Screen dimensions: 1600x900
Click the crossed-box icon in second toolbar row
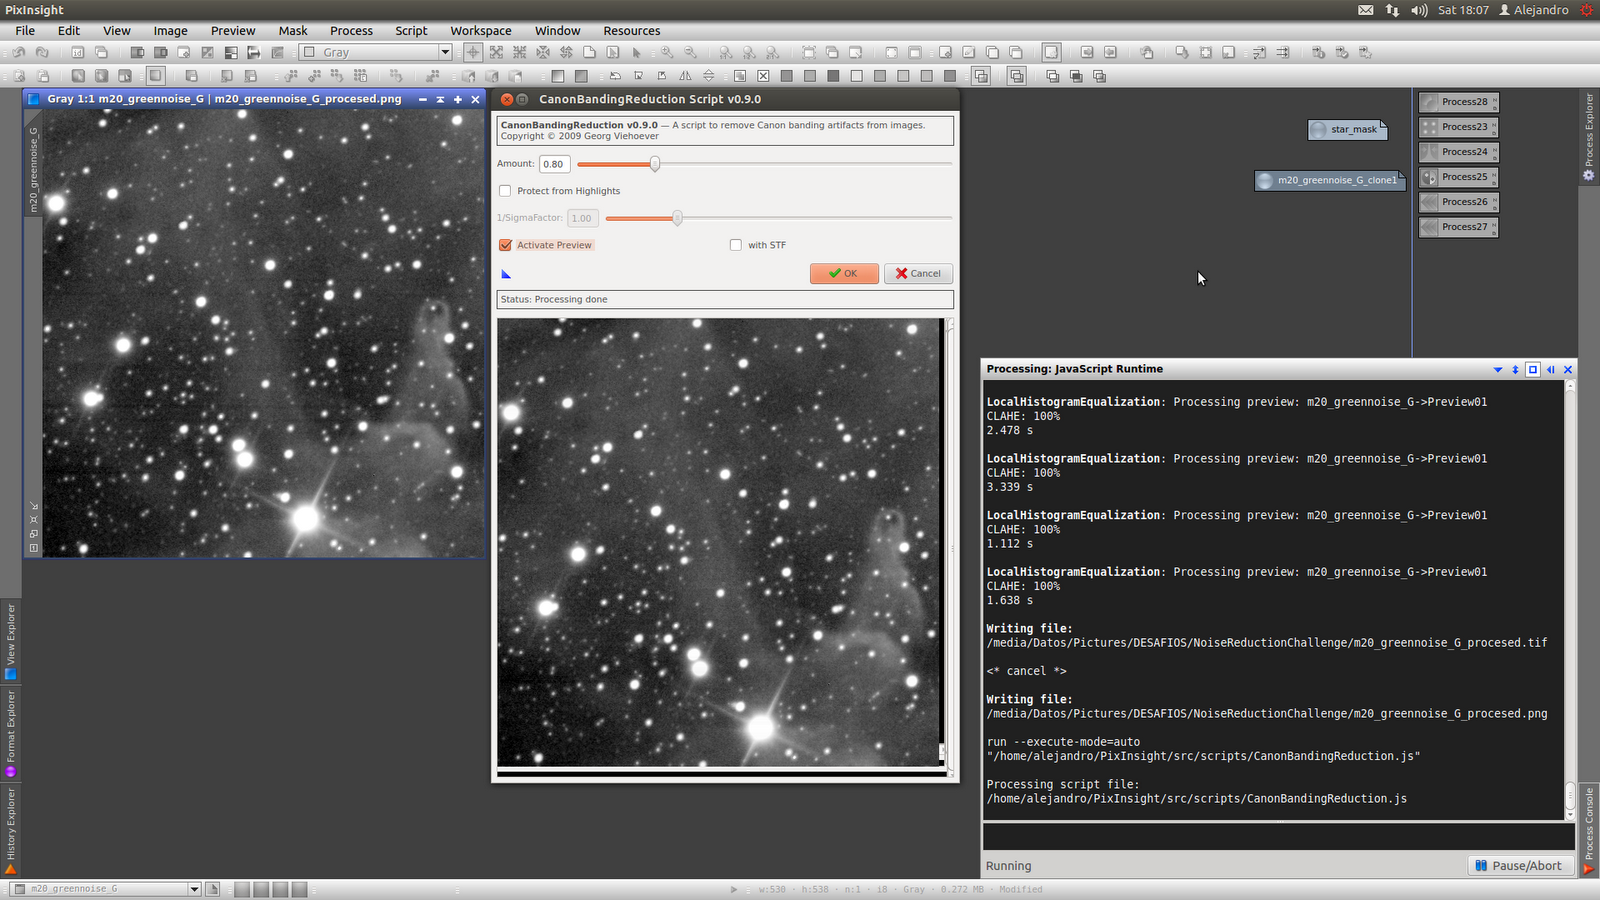763,76
